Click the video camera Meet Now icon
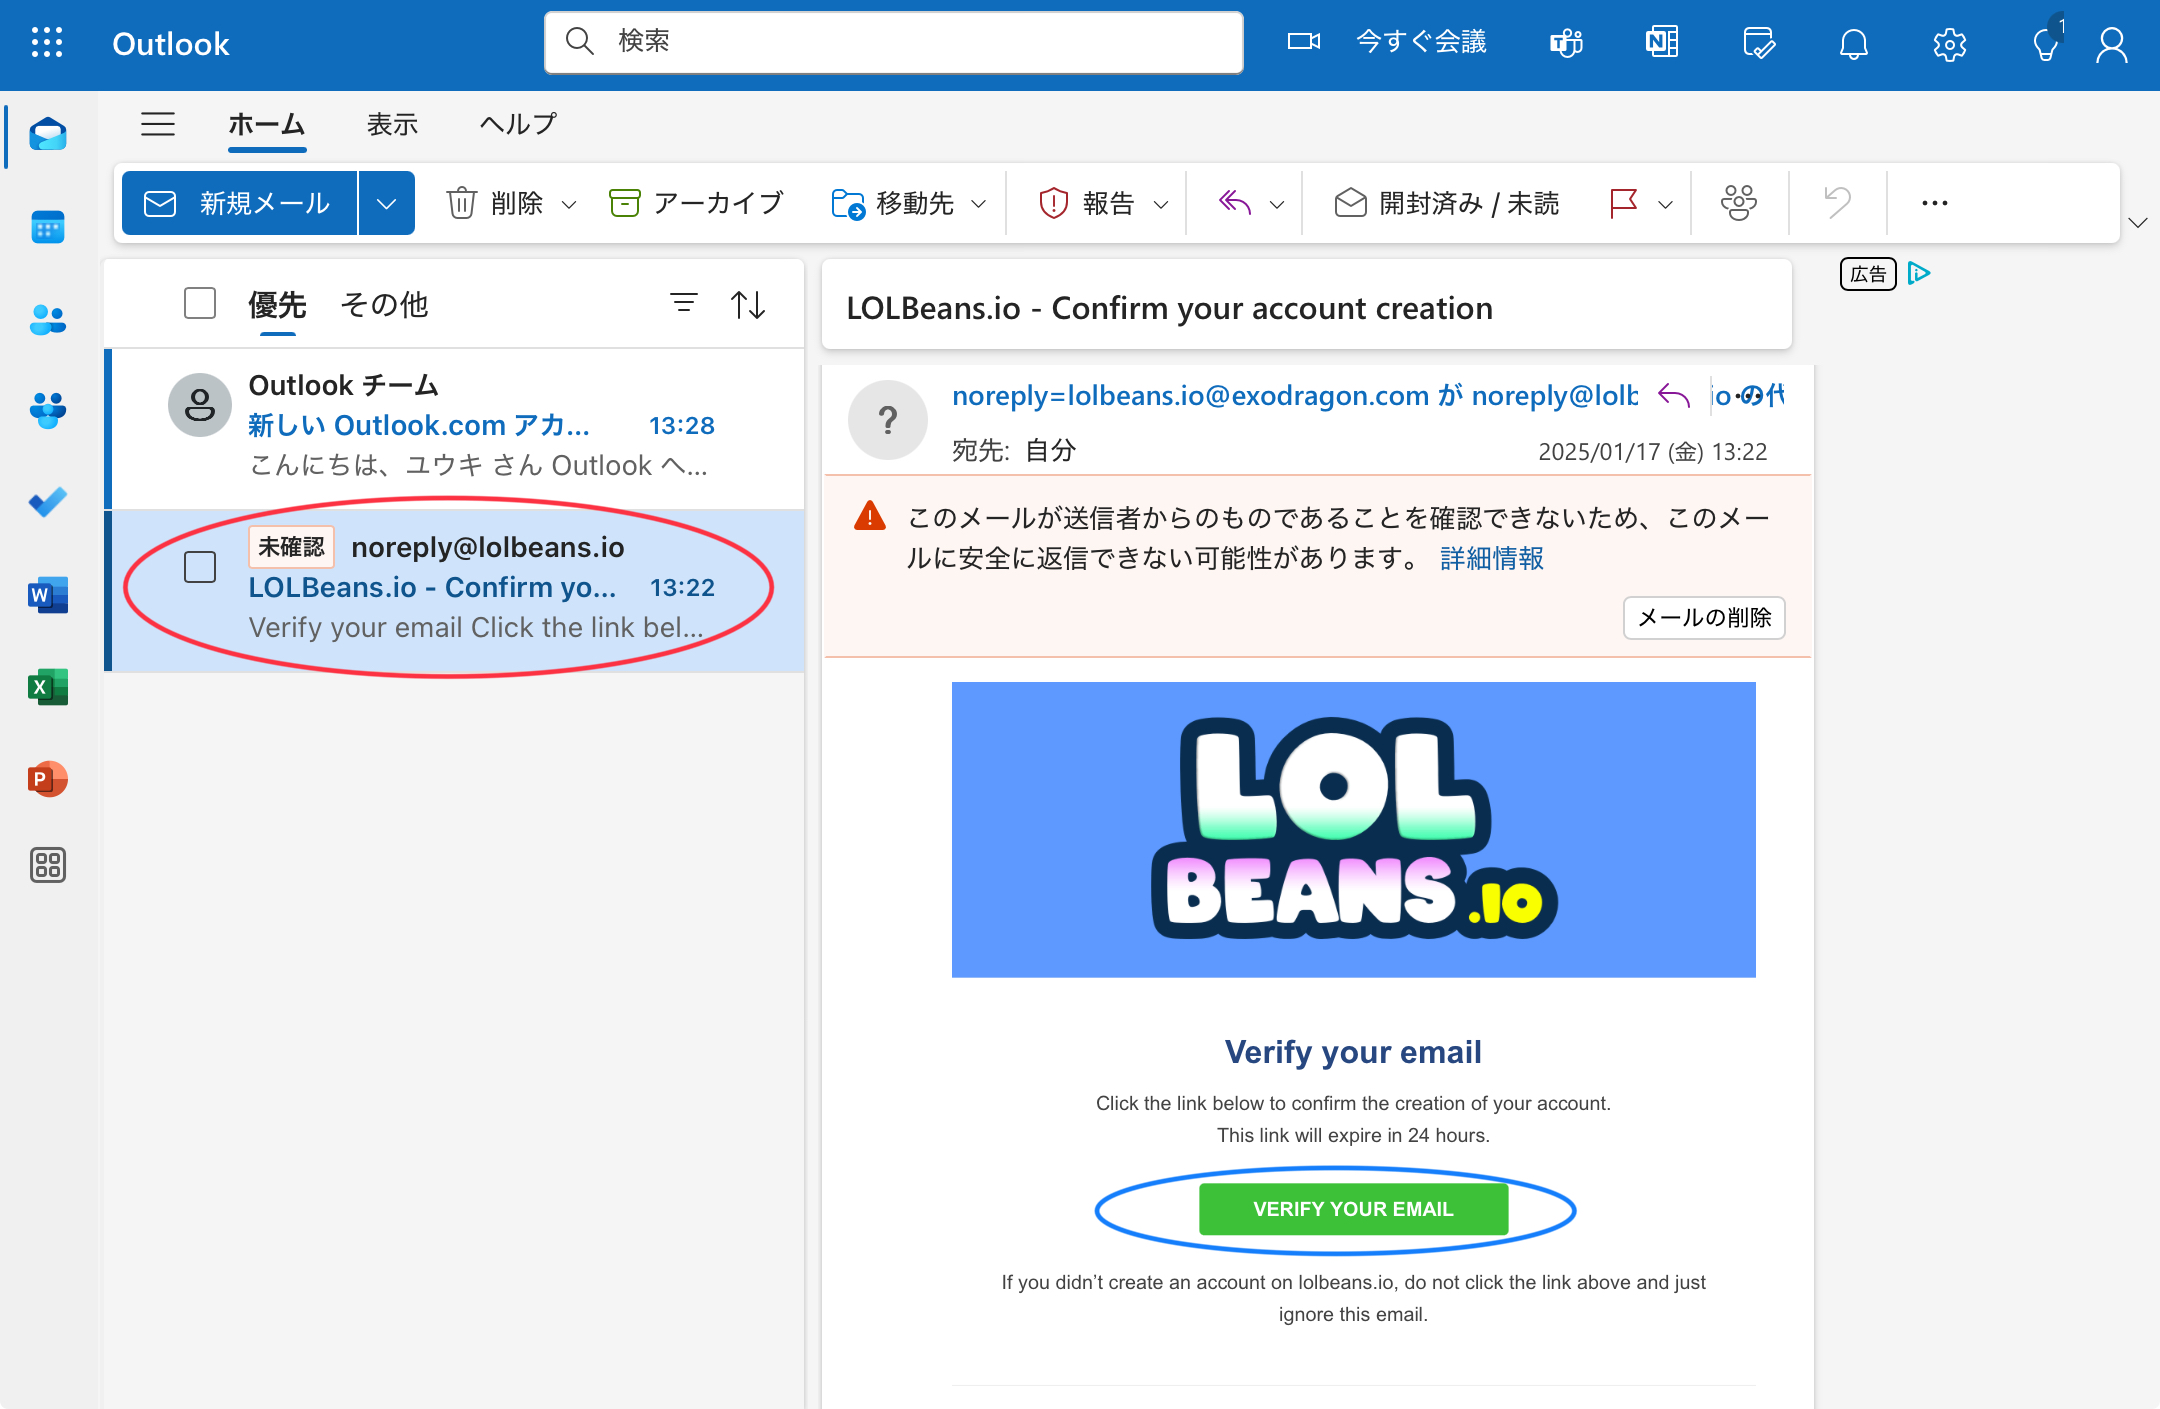The width and height of the screenshot is (2160, 1409). point(1303,42)
